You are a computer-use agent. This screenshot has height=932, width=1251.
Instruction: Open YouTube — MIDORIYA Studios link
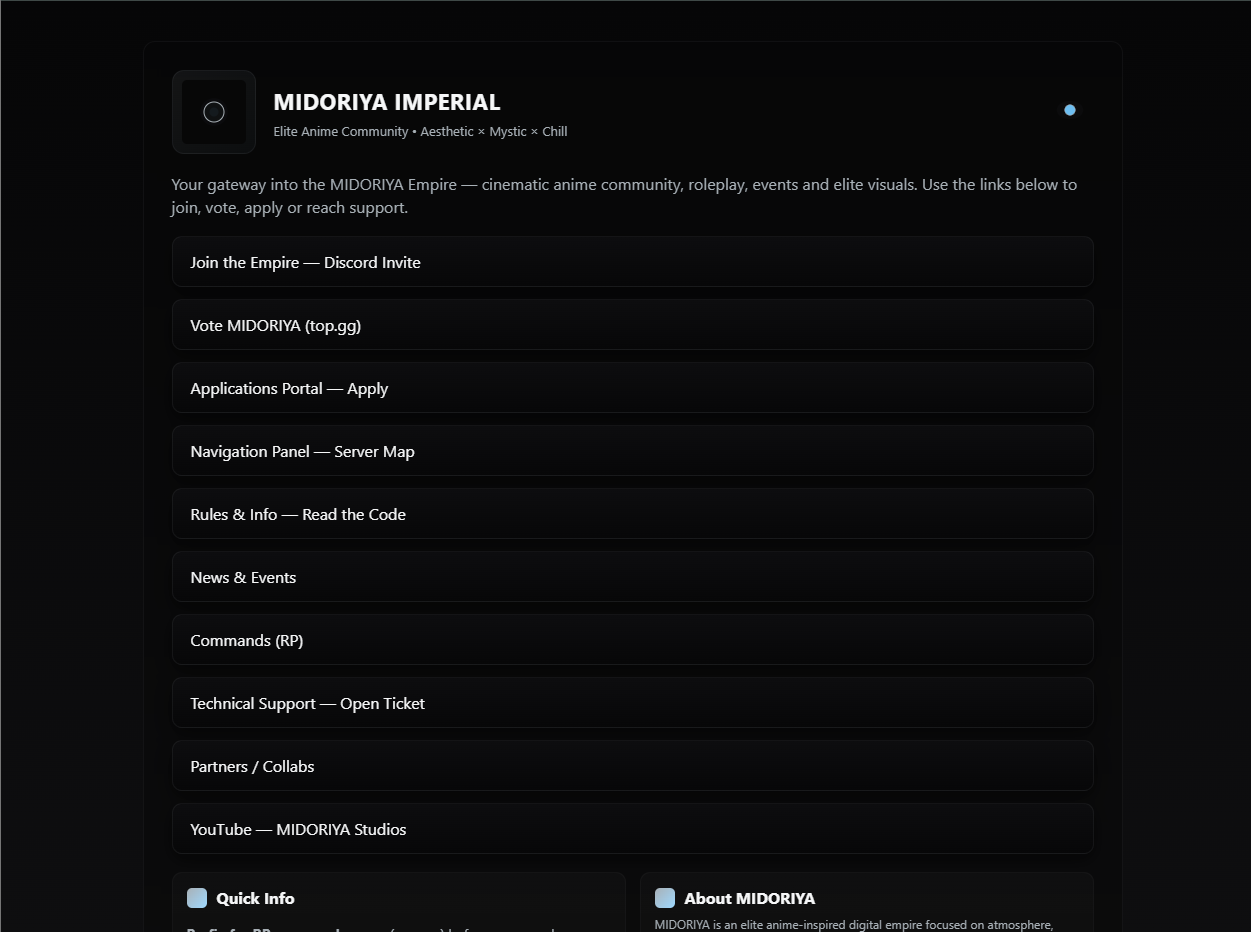[632, 829]
